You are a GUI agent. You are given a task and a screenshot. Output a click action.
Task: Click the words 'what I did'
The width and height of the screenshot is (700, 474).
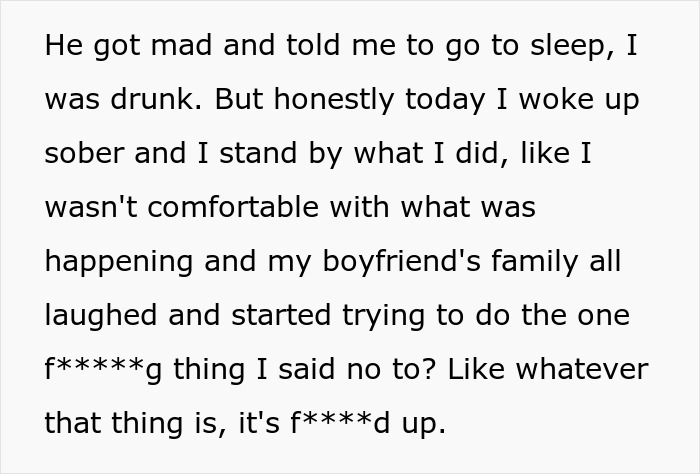(430, 153)
